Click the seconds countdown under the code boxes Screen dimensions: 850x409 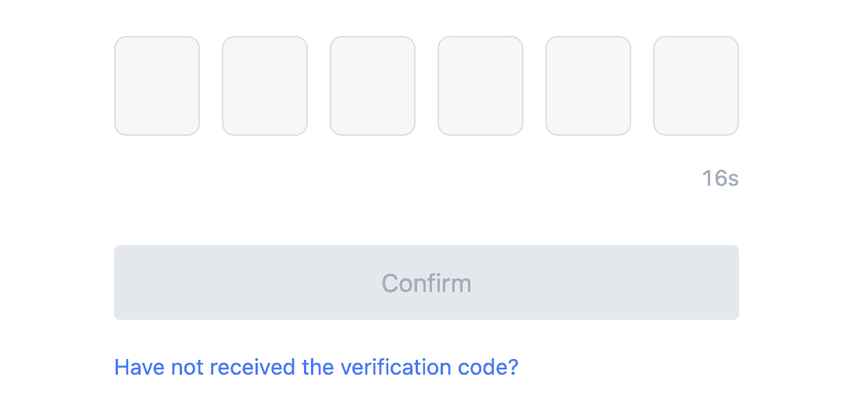click(x=720, y=179)
